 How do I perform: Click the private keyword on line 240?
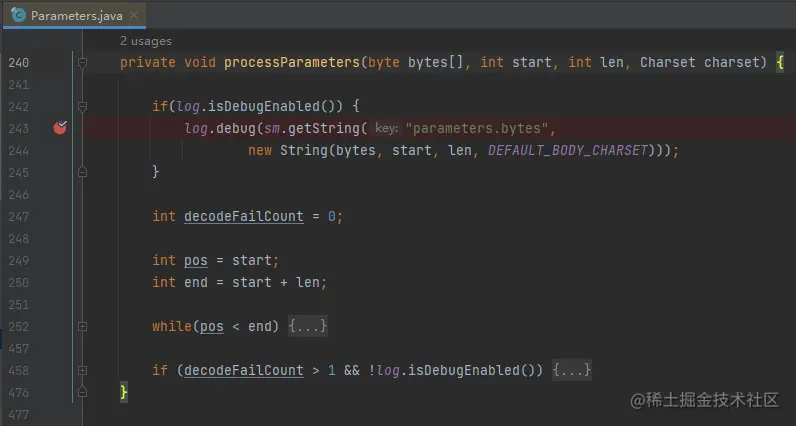pos(148,62)
